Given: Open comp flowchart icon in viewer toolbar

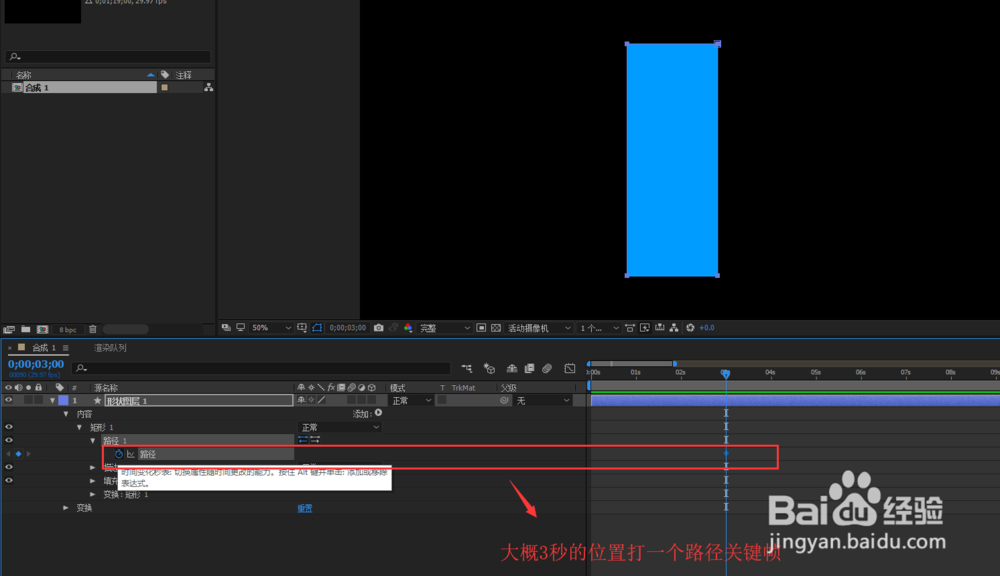Looking at the screenshot, I should pyautogui.click(x=674, y=328).
